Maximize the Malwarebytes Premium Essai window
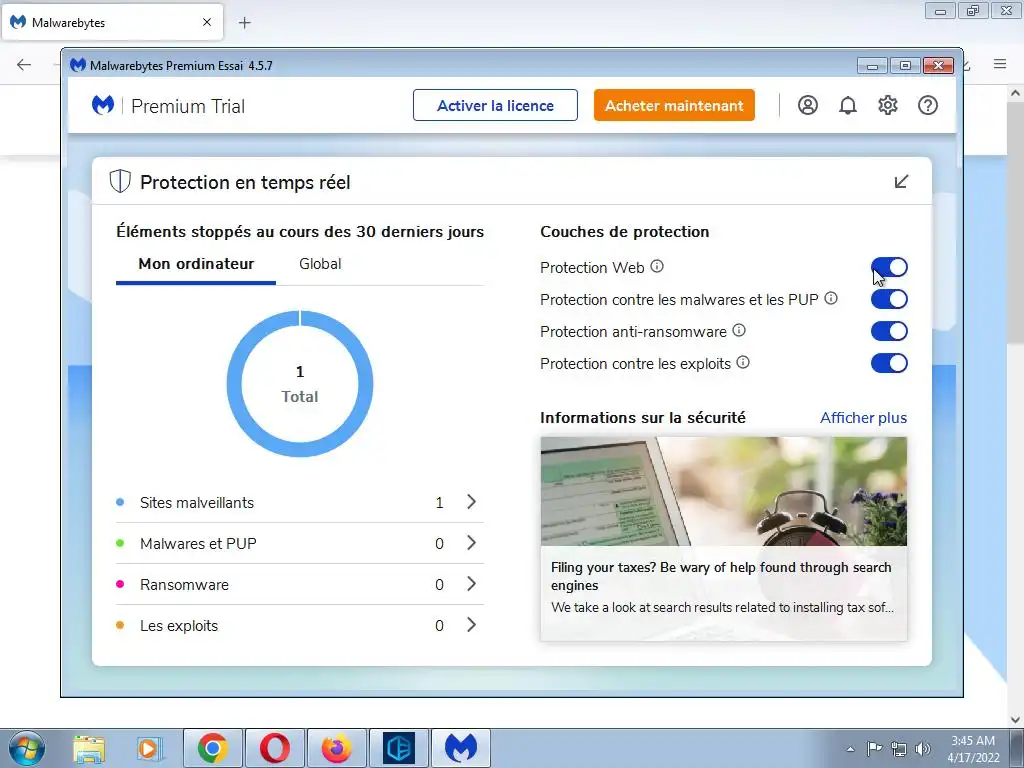Screen dimensions: 1024x768 [905, 65]
